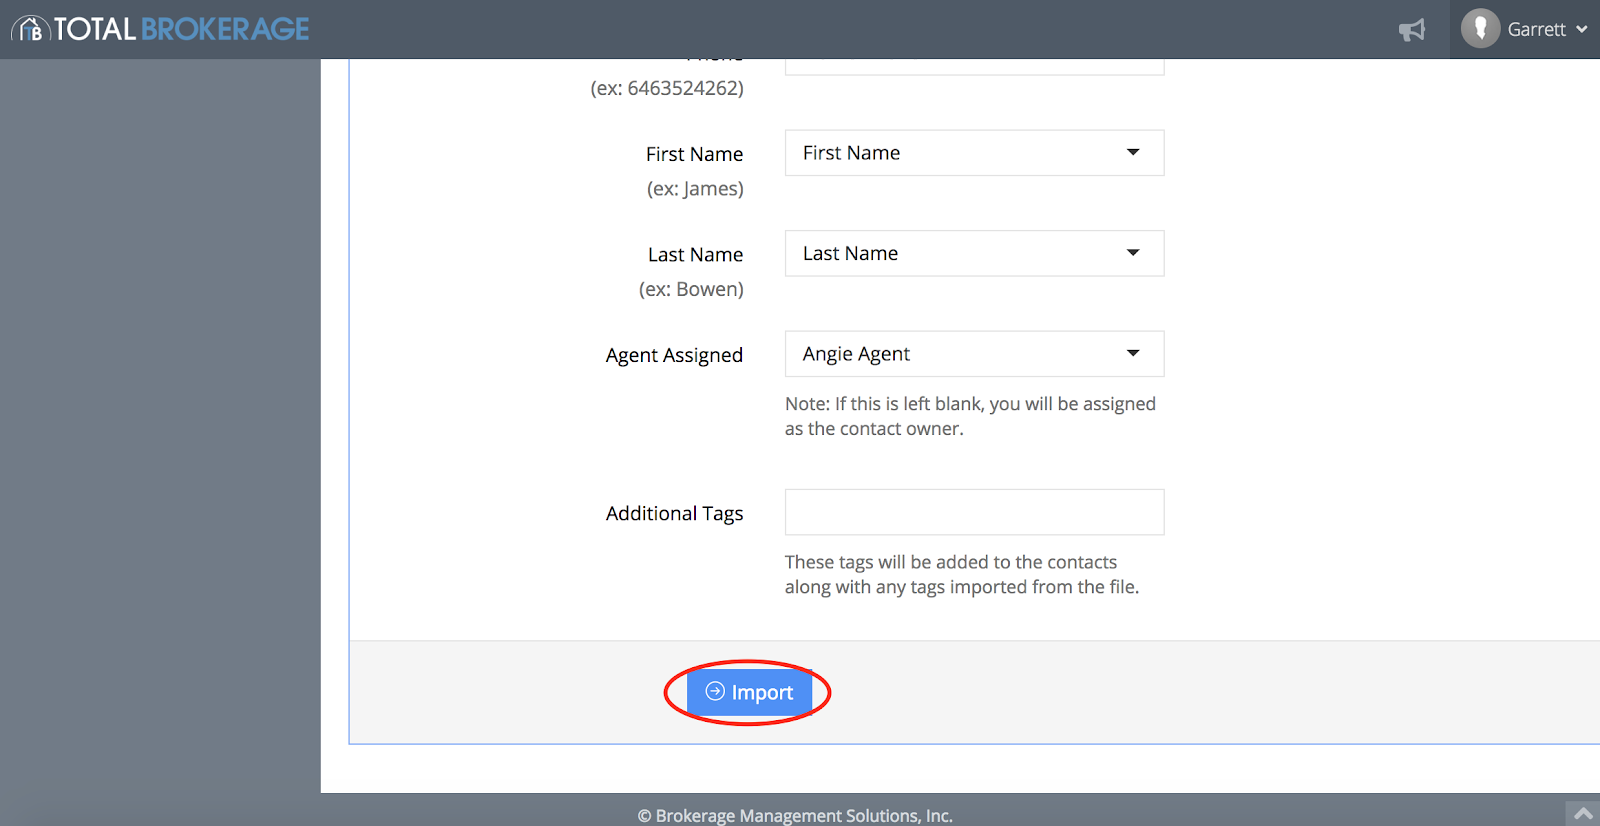Click the blue Import button

(x=749, y=692)
